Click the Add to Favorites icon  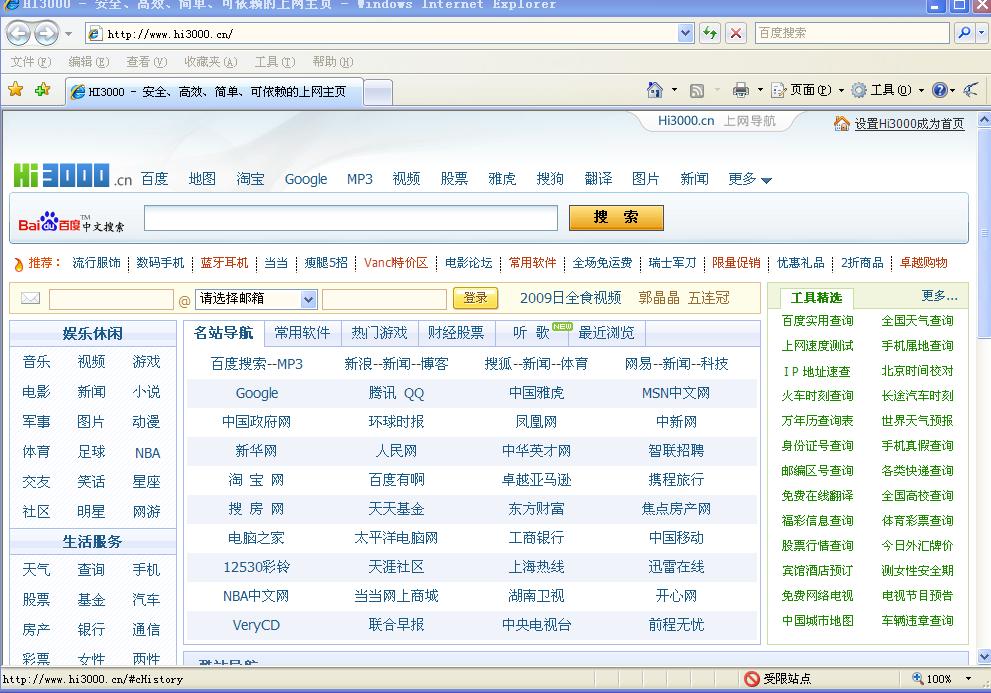[x=42, y=90]
